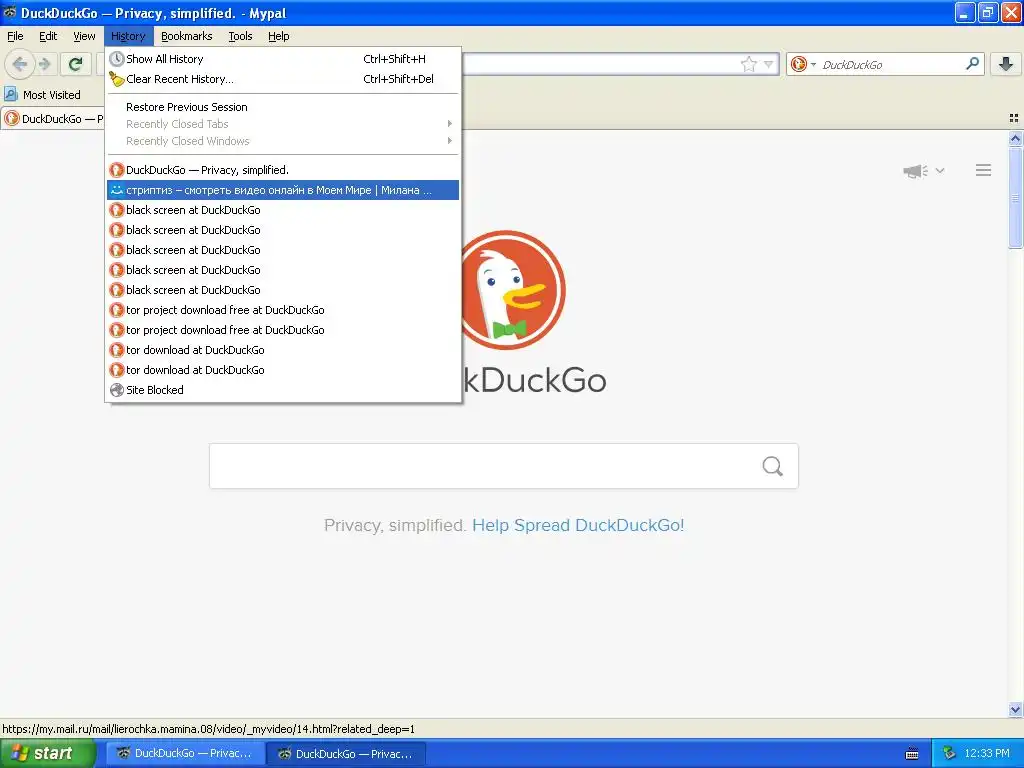Click network icon in system tray
The image size is (1024, 768).
949,753
